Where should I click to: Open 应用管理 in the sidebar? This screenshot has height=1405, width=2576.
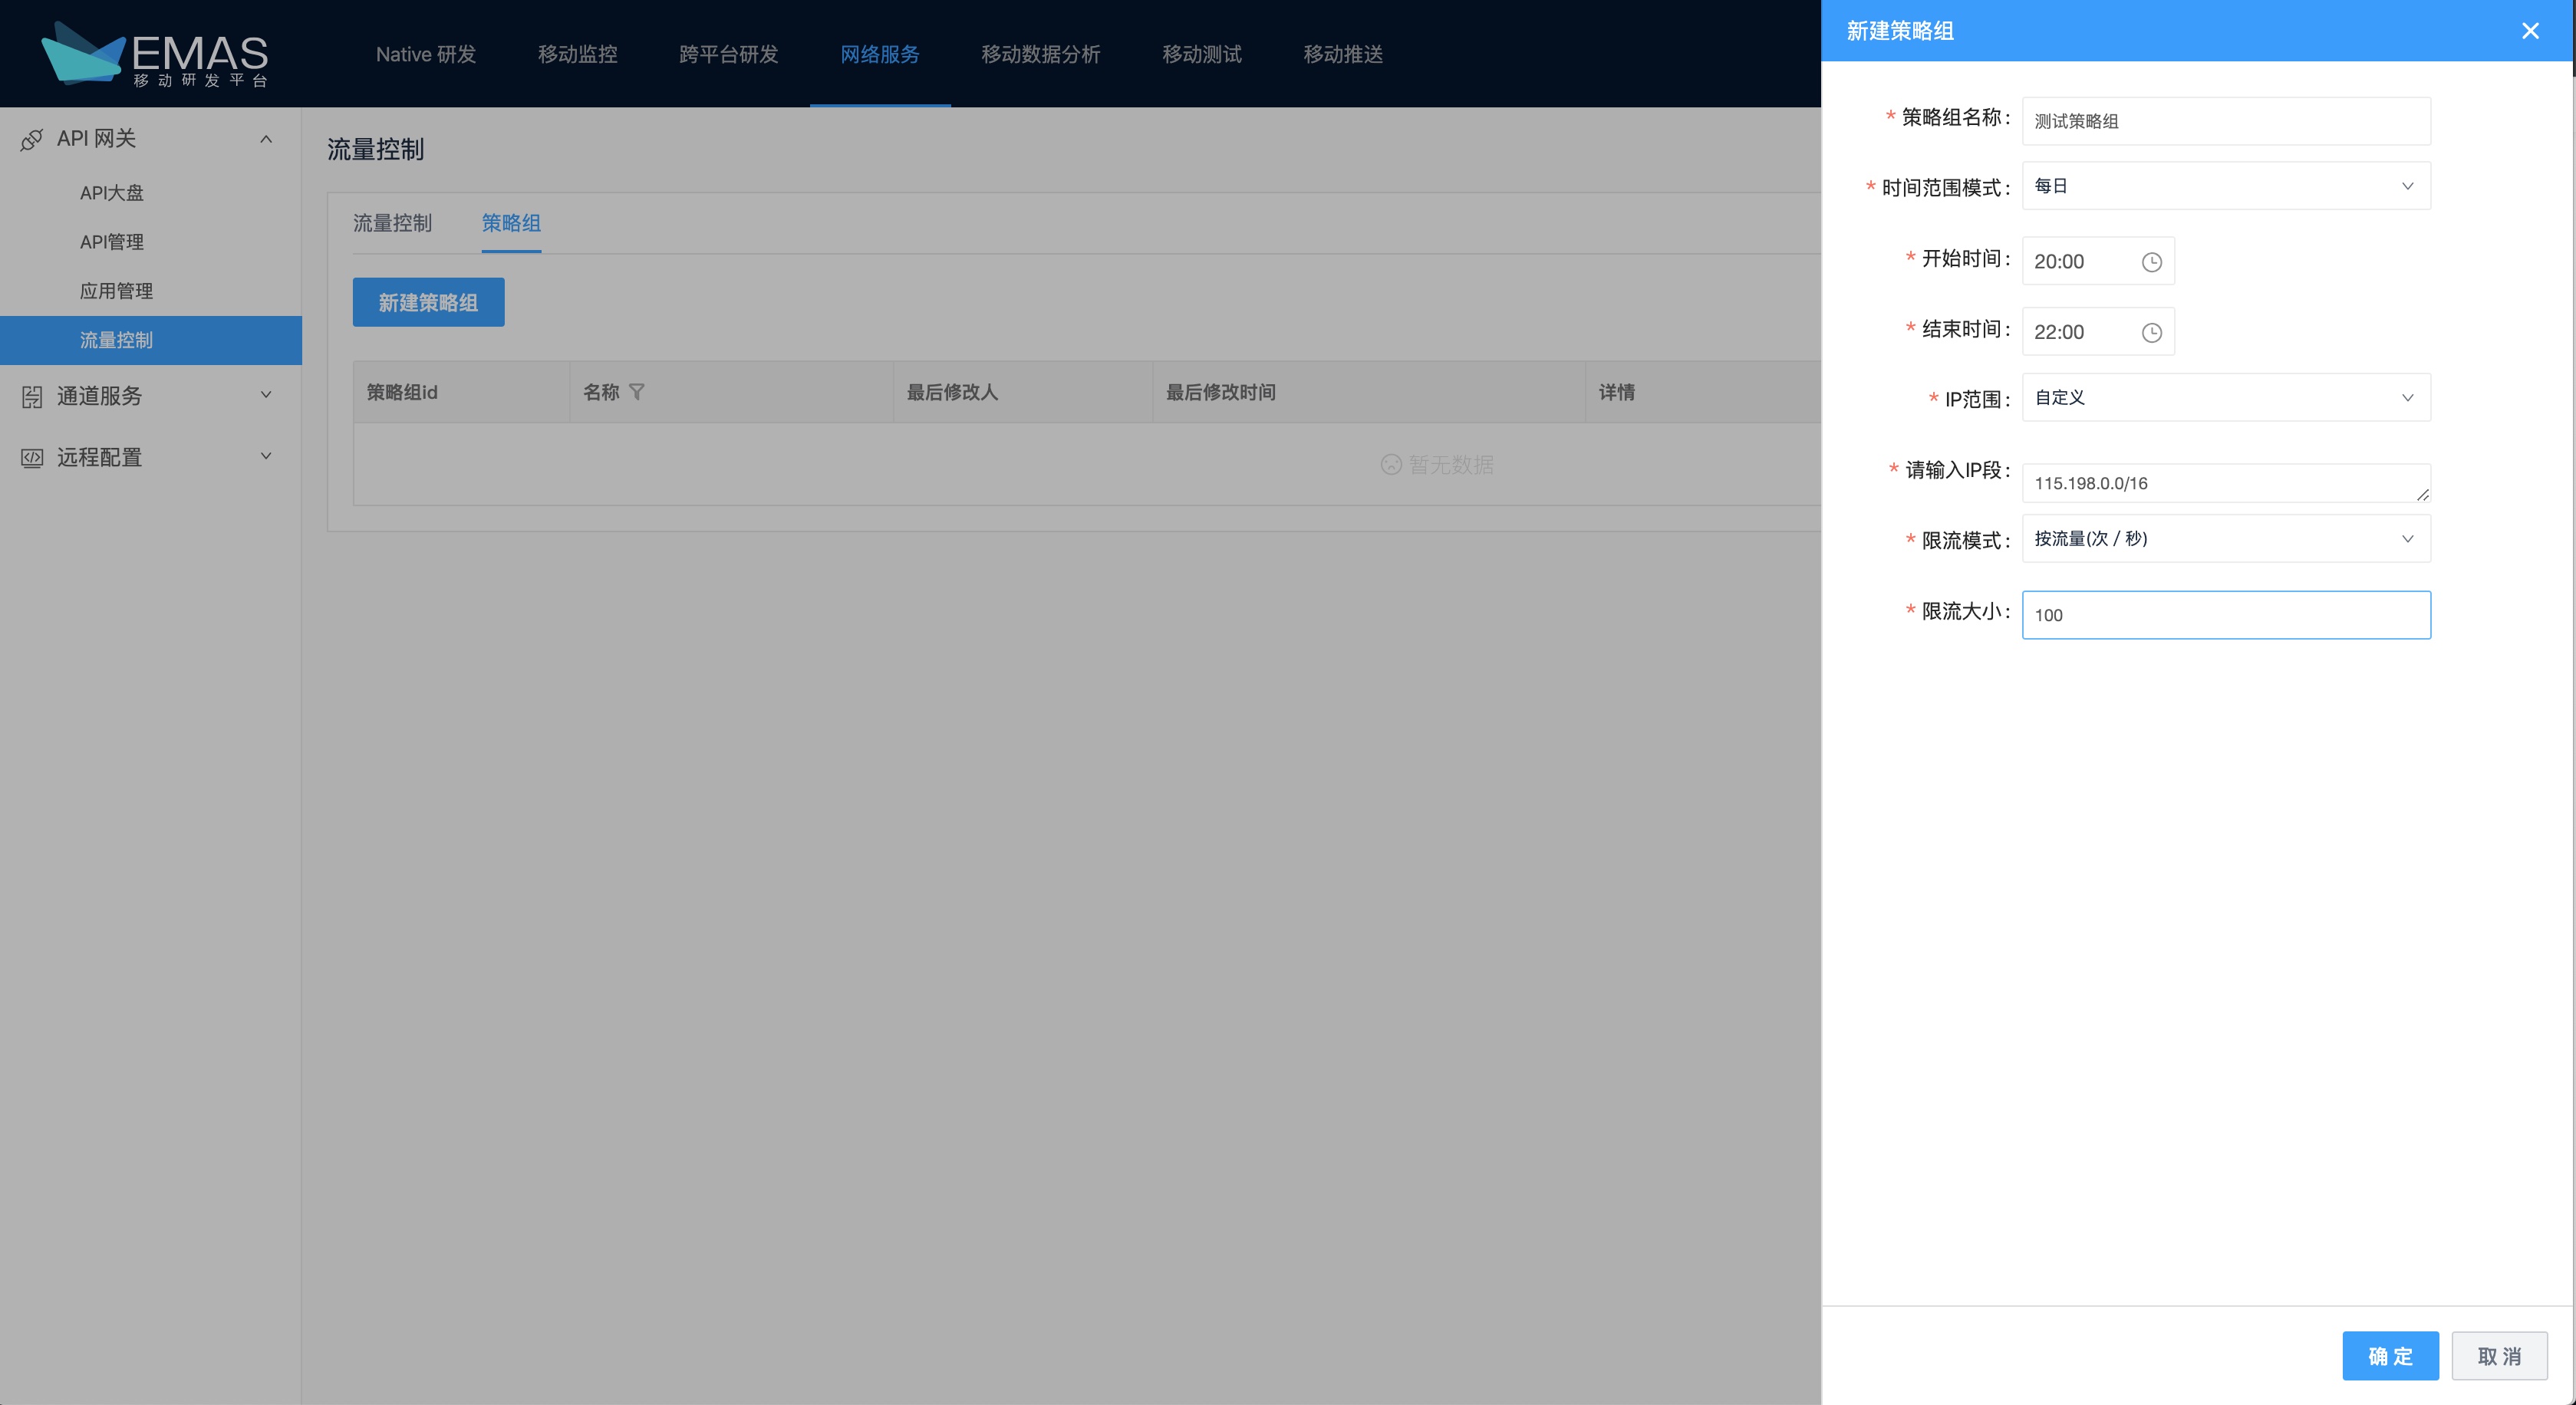[x=116, y=291]
